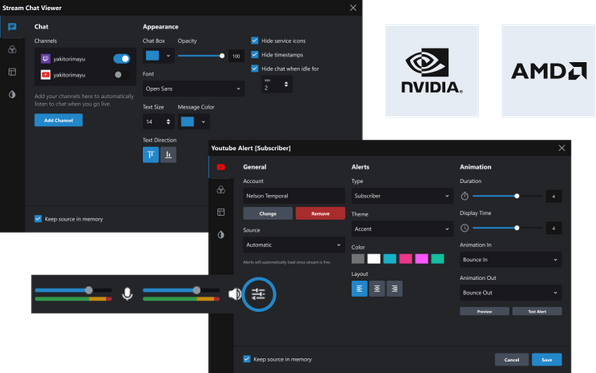This screenshot has width=596, height=373.
Task: Uncheck Hide chat when idle for
Action: [255, 68]
